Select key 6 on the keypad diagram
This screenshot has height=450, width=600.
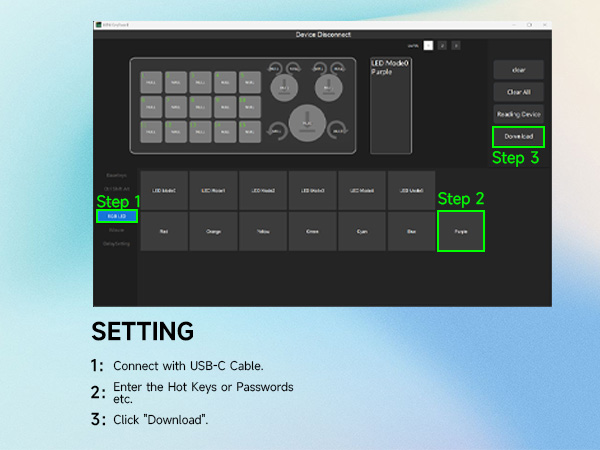(151, 107)
